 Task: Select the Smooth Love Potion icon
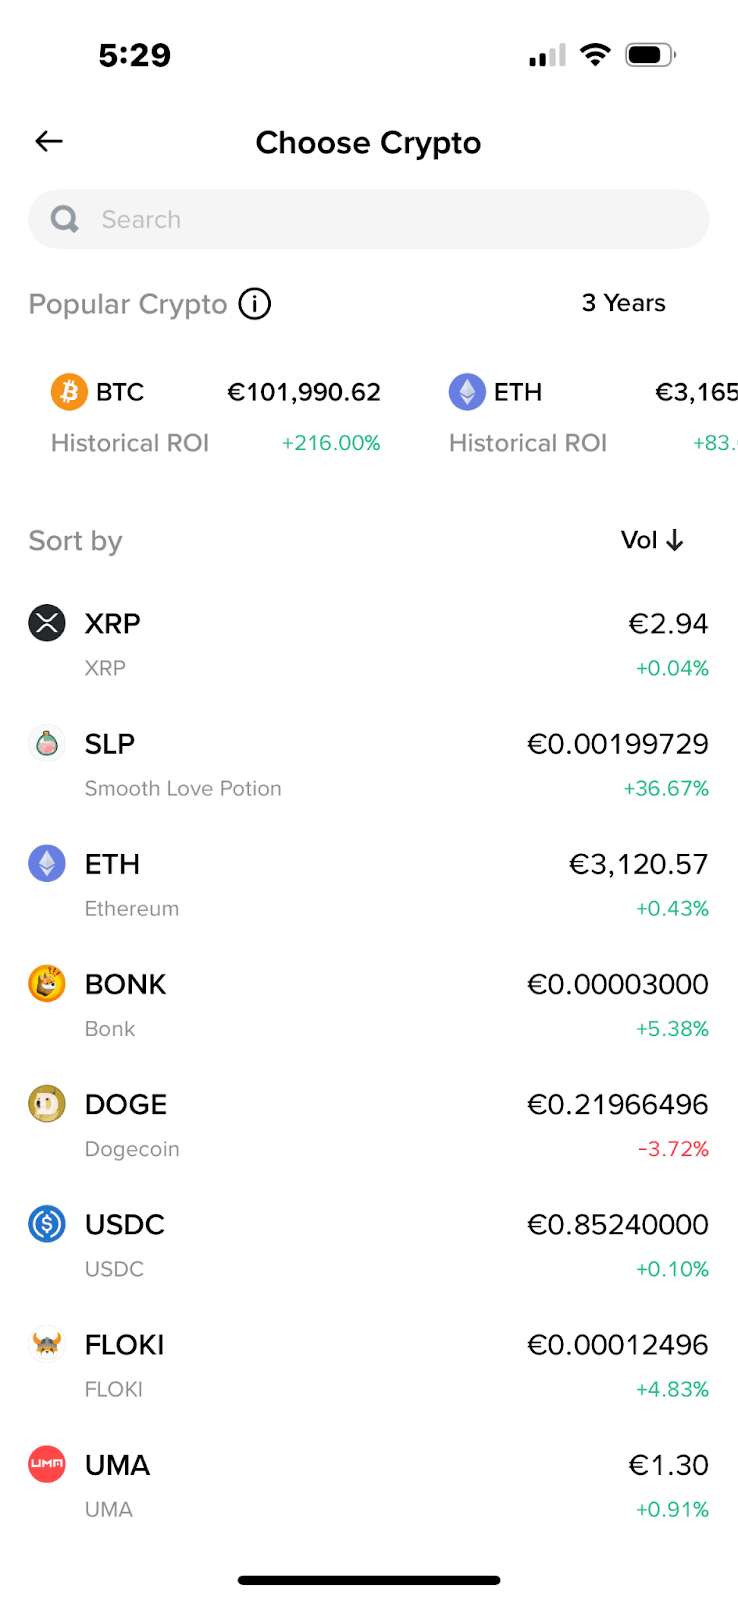47,744
